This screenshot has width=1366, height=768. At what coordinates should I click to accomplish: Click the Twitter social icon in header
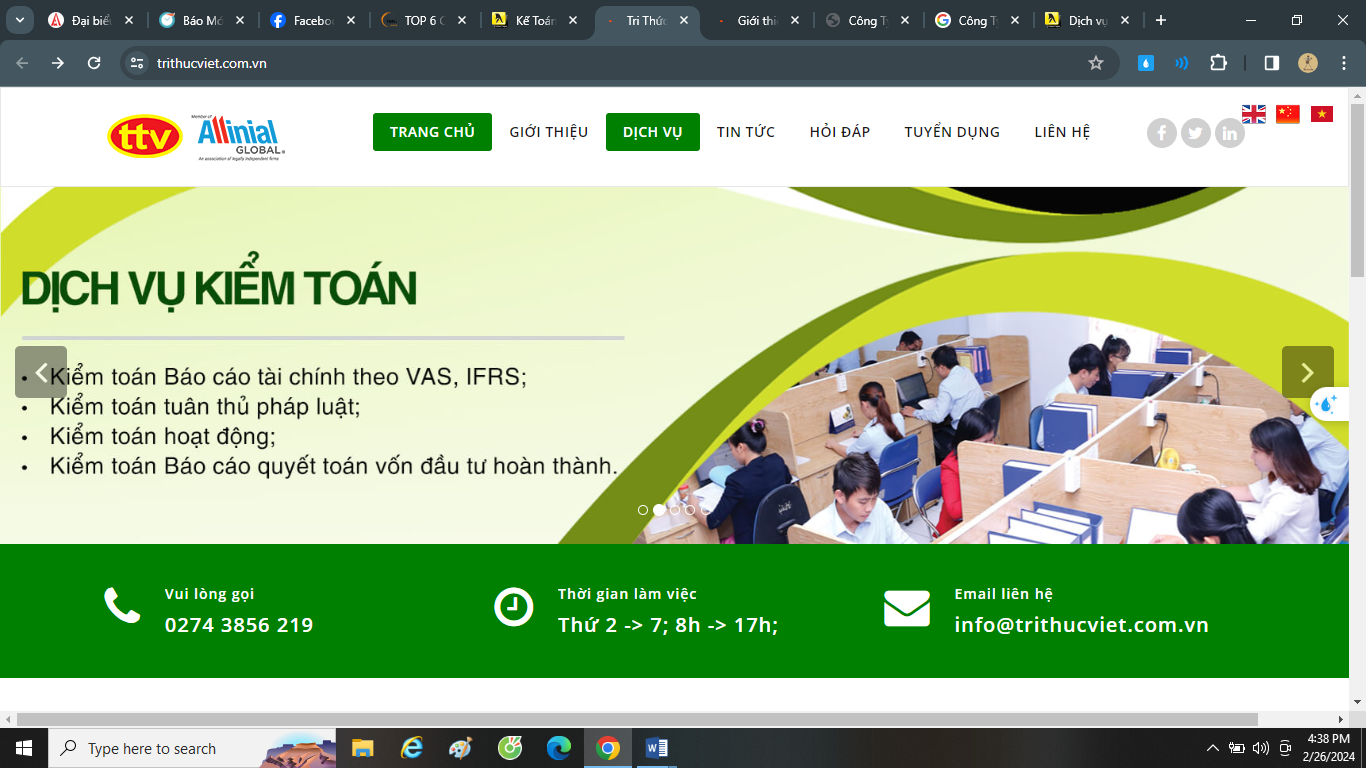[x=1196, y=133]
